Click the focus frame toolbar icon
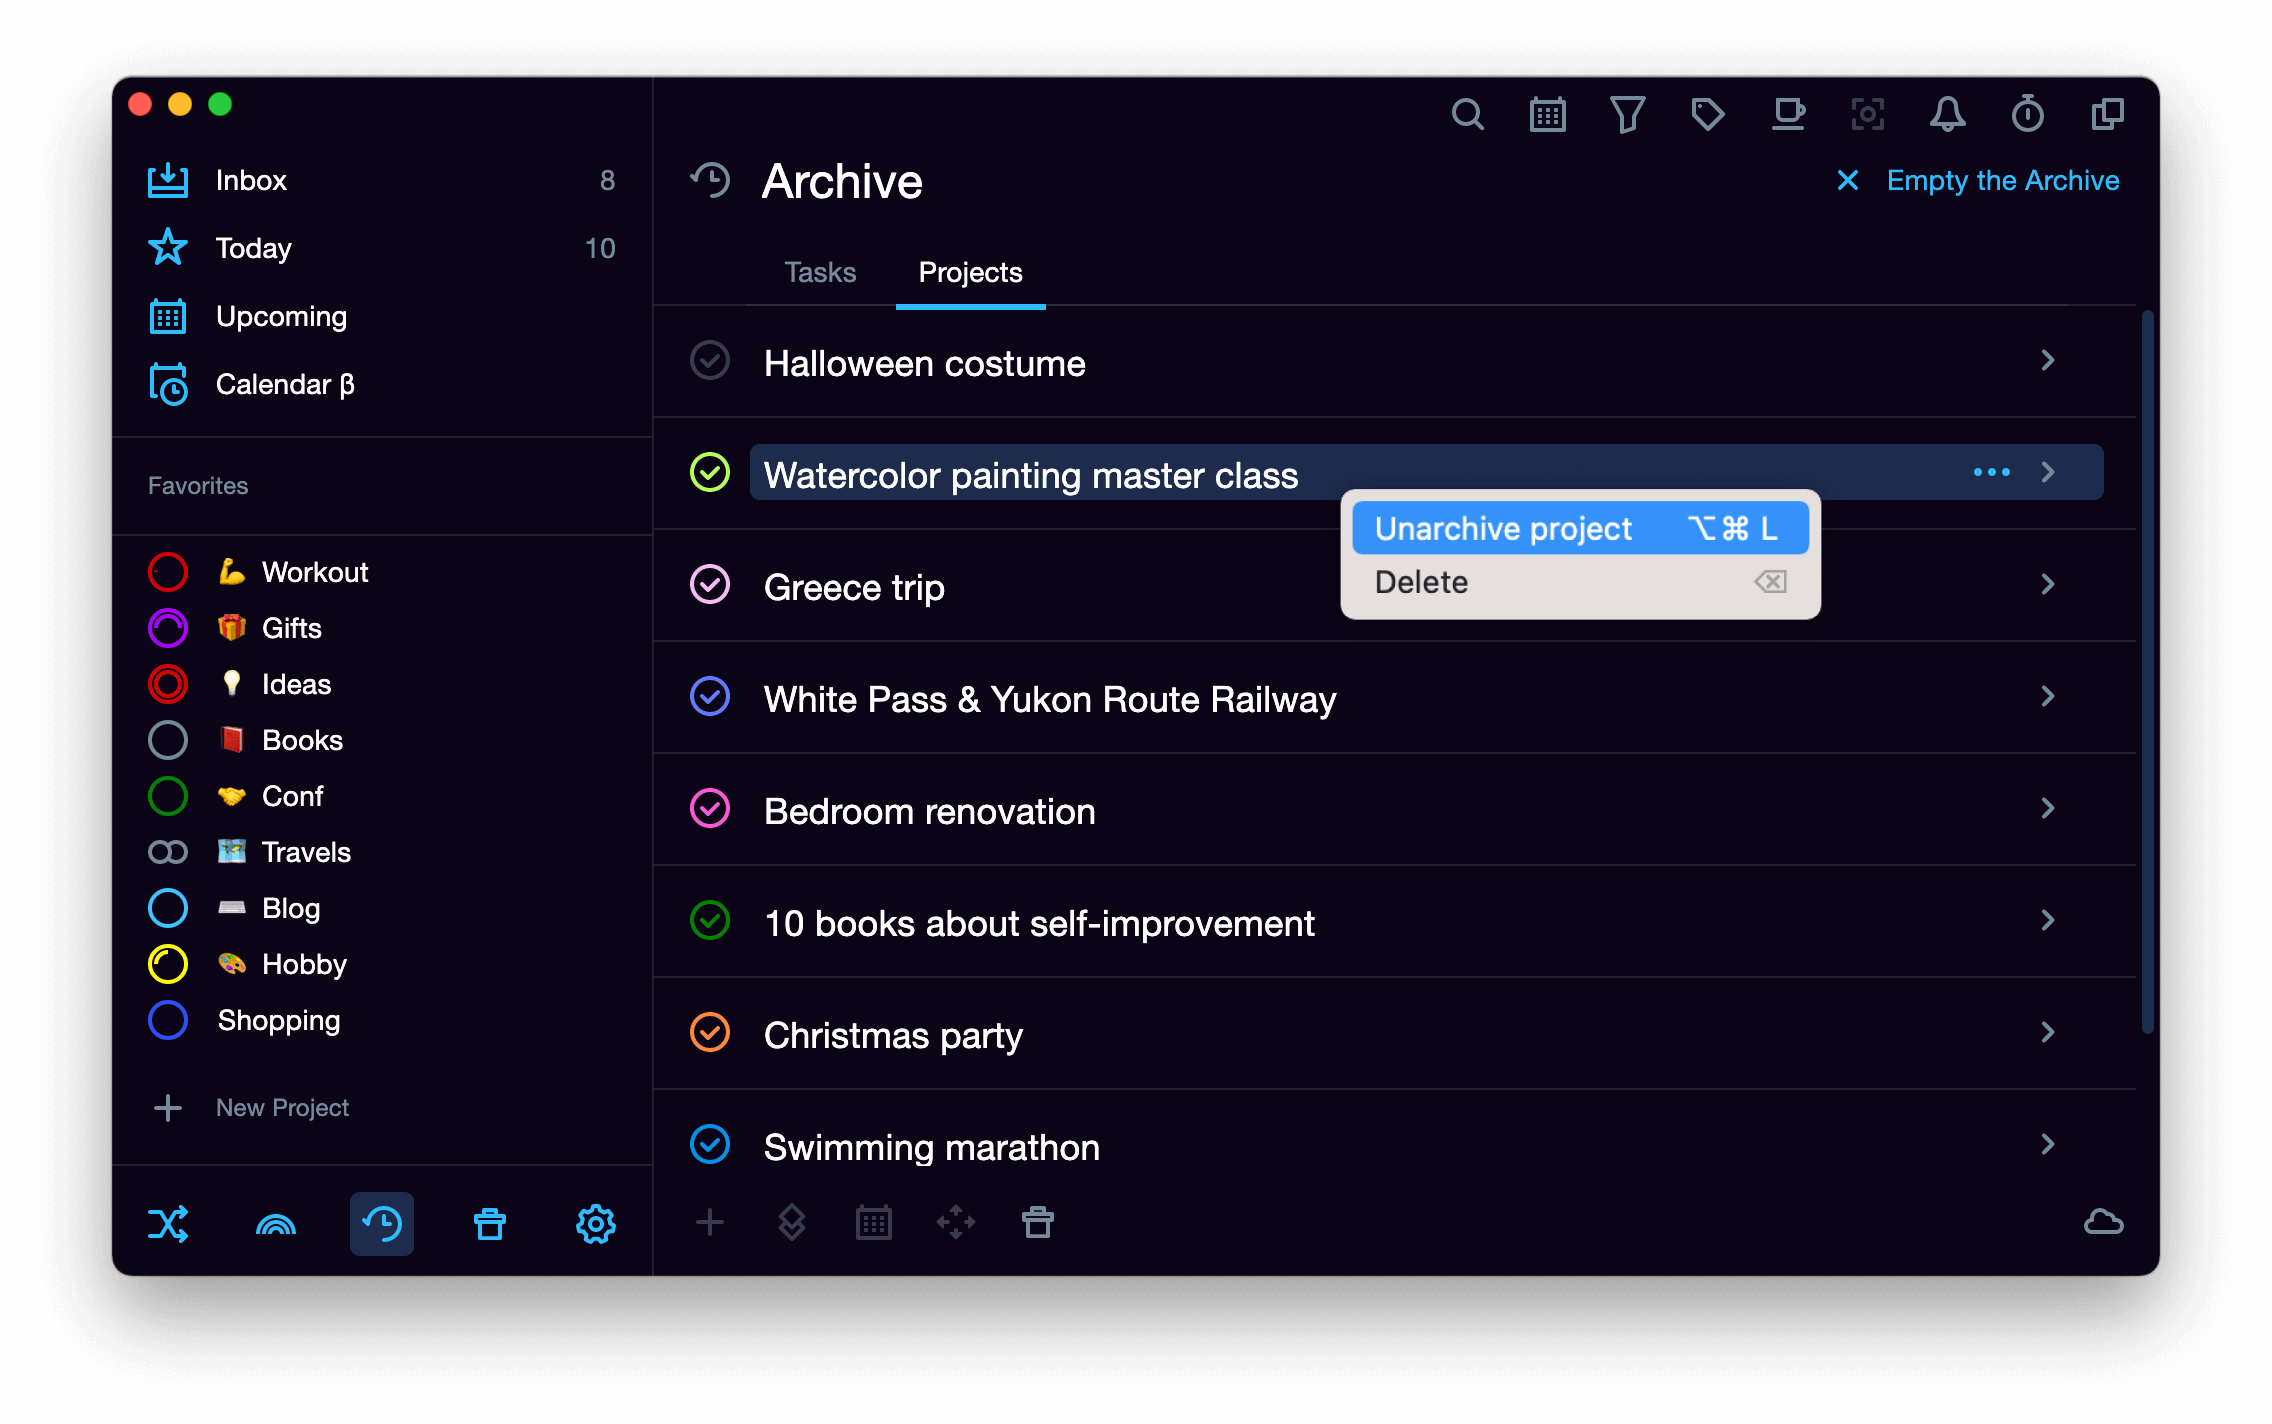2272x1424 pixels. (x=1867, y=115)
